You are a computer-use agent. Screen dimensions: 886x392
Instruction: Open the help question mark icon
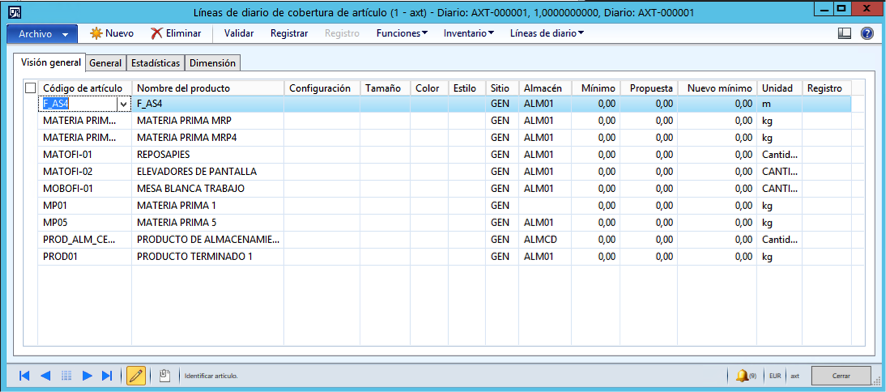[867, 33]
